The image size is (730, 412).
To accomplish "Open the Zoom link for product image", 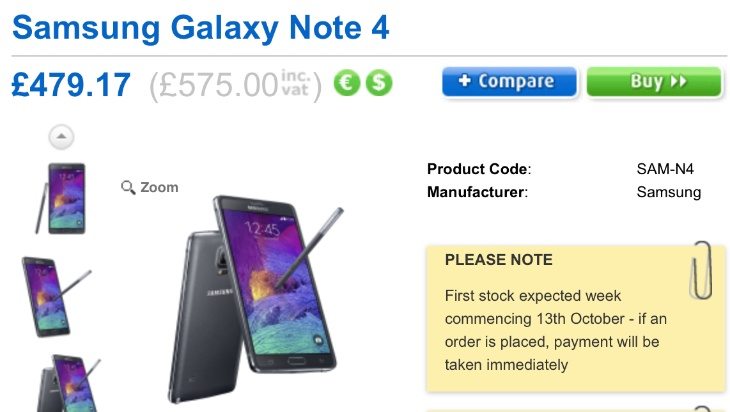I will pyautogui.click(x=149, y=187).
